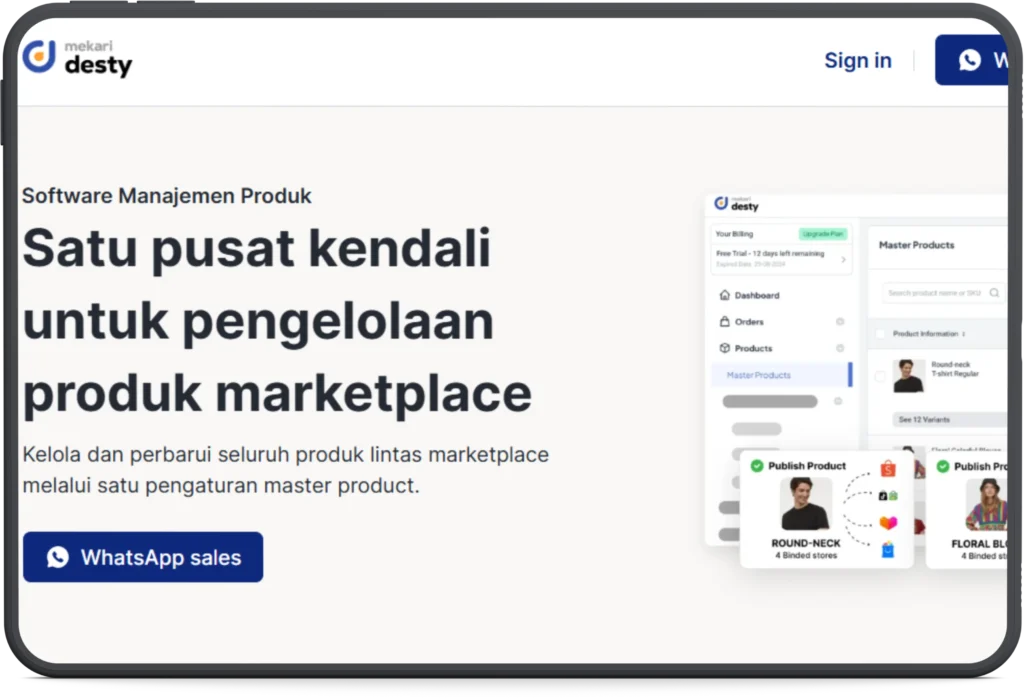Click the 'Round-neck T-shirt Regular' product name
1024x699 pixels.
pos(955,369)
